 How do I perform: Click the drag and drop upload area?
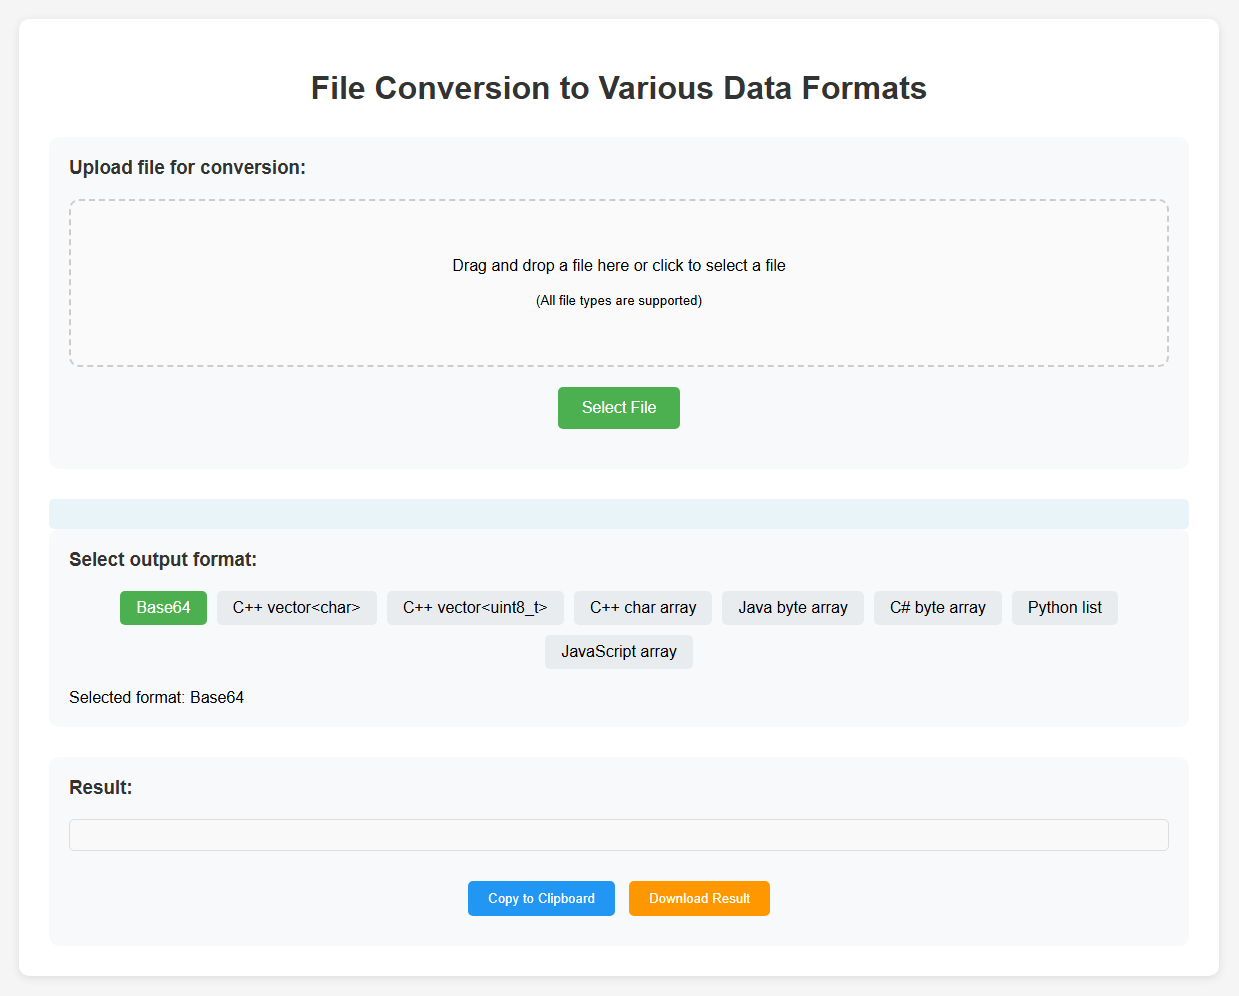pos(618,283)
